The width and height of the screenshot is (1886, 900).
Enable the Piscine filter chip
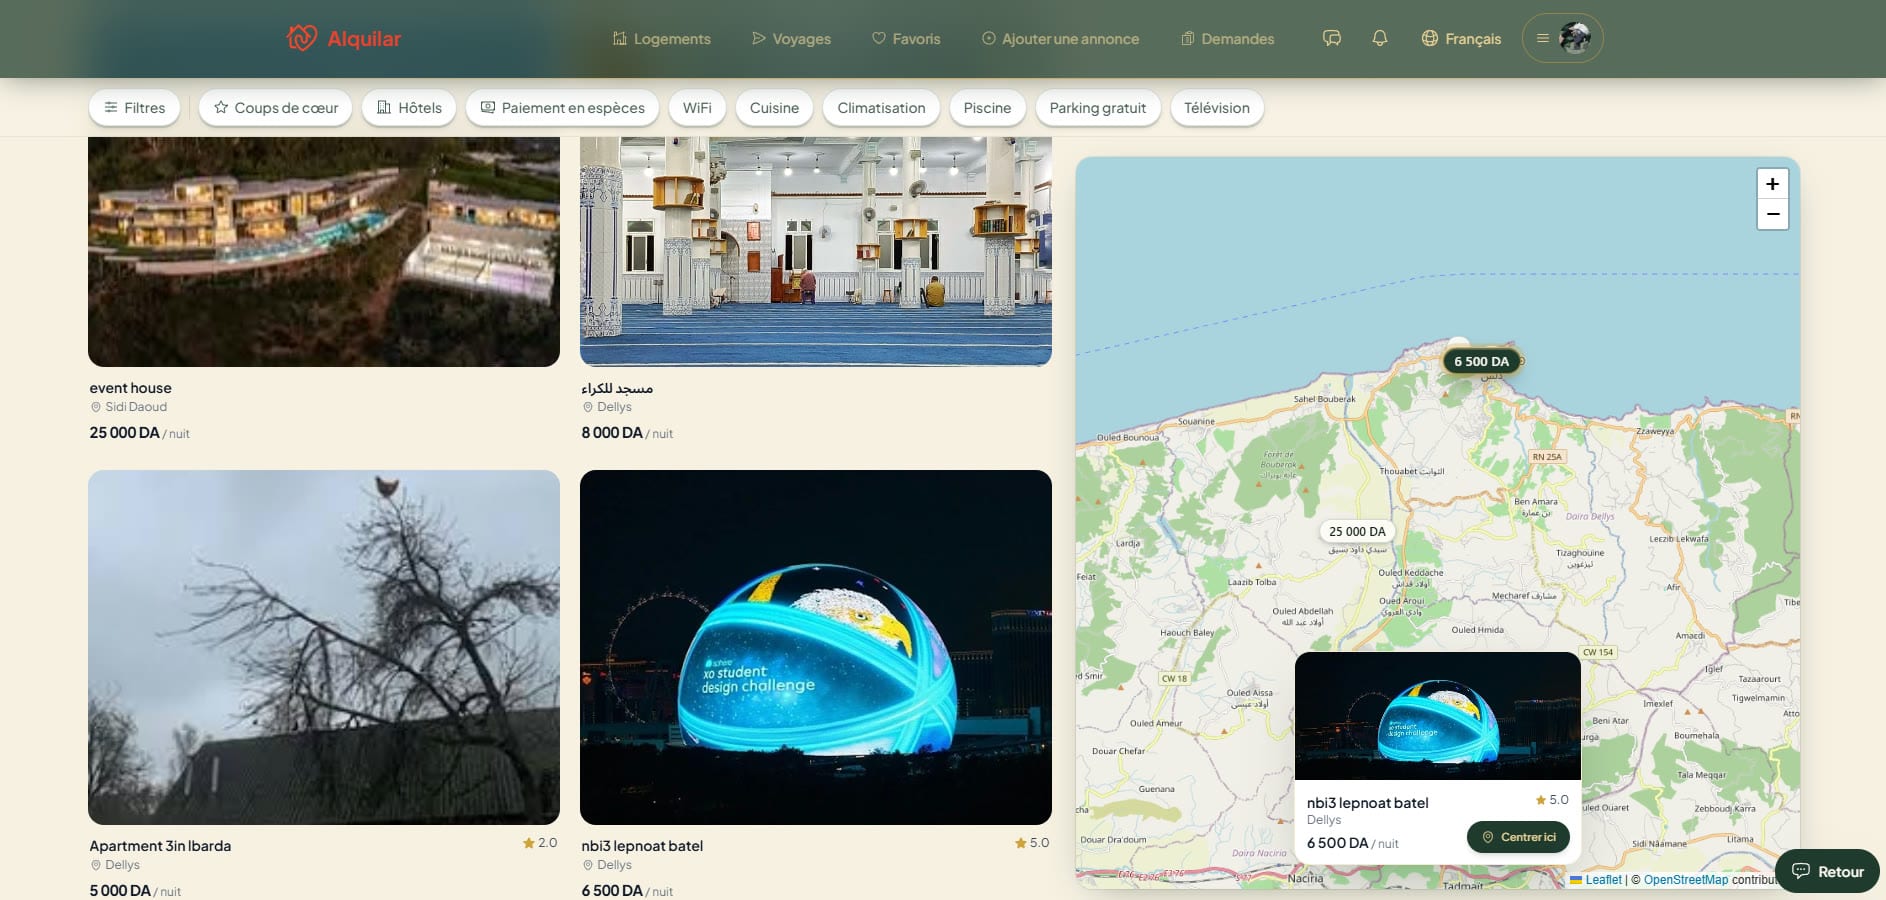point(987,108)
